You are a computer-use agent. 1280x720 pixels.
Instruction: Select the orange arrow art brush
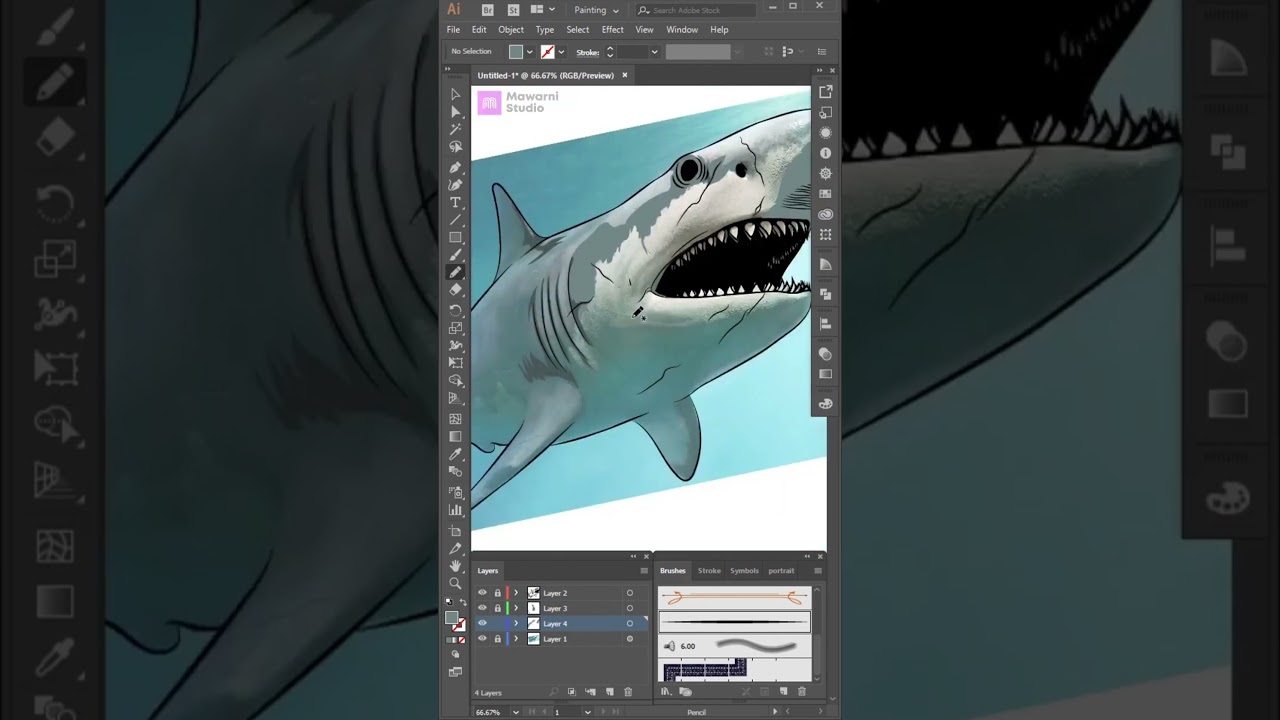734,598
